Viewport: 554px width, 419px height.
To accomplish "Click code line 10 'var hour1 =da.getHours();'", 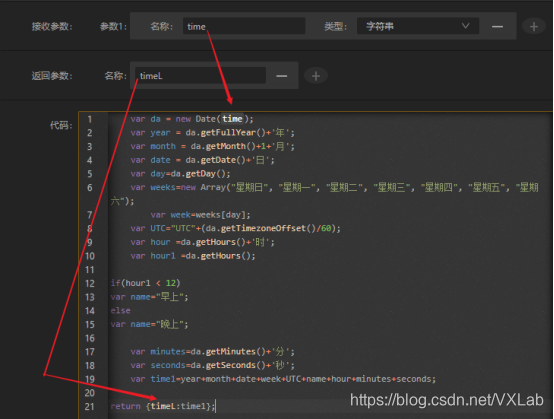I will [193, 256].
